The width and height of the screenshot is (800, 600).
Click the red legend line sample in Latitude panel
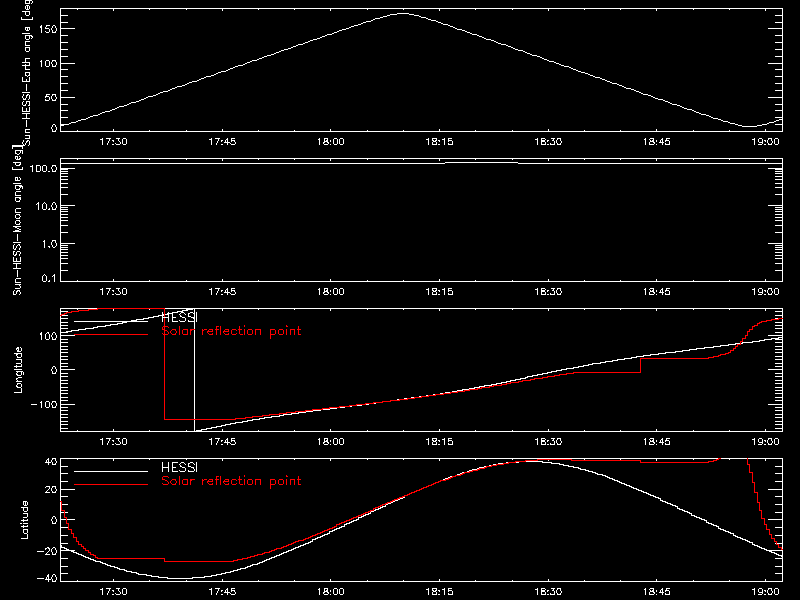coord(111,485)
